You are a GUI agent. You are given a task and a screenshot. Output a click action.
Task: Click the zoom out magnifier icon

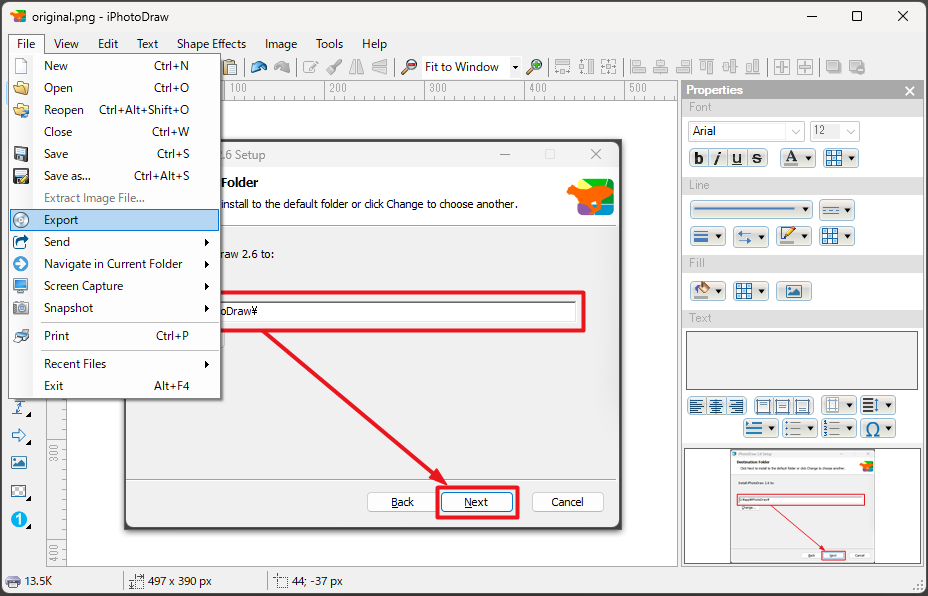(x=409, y=67)
